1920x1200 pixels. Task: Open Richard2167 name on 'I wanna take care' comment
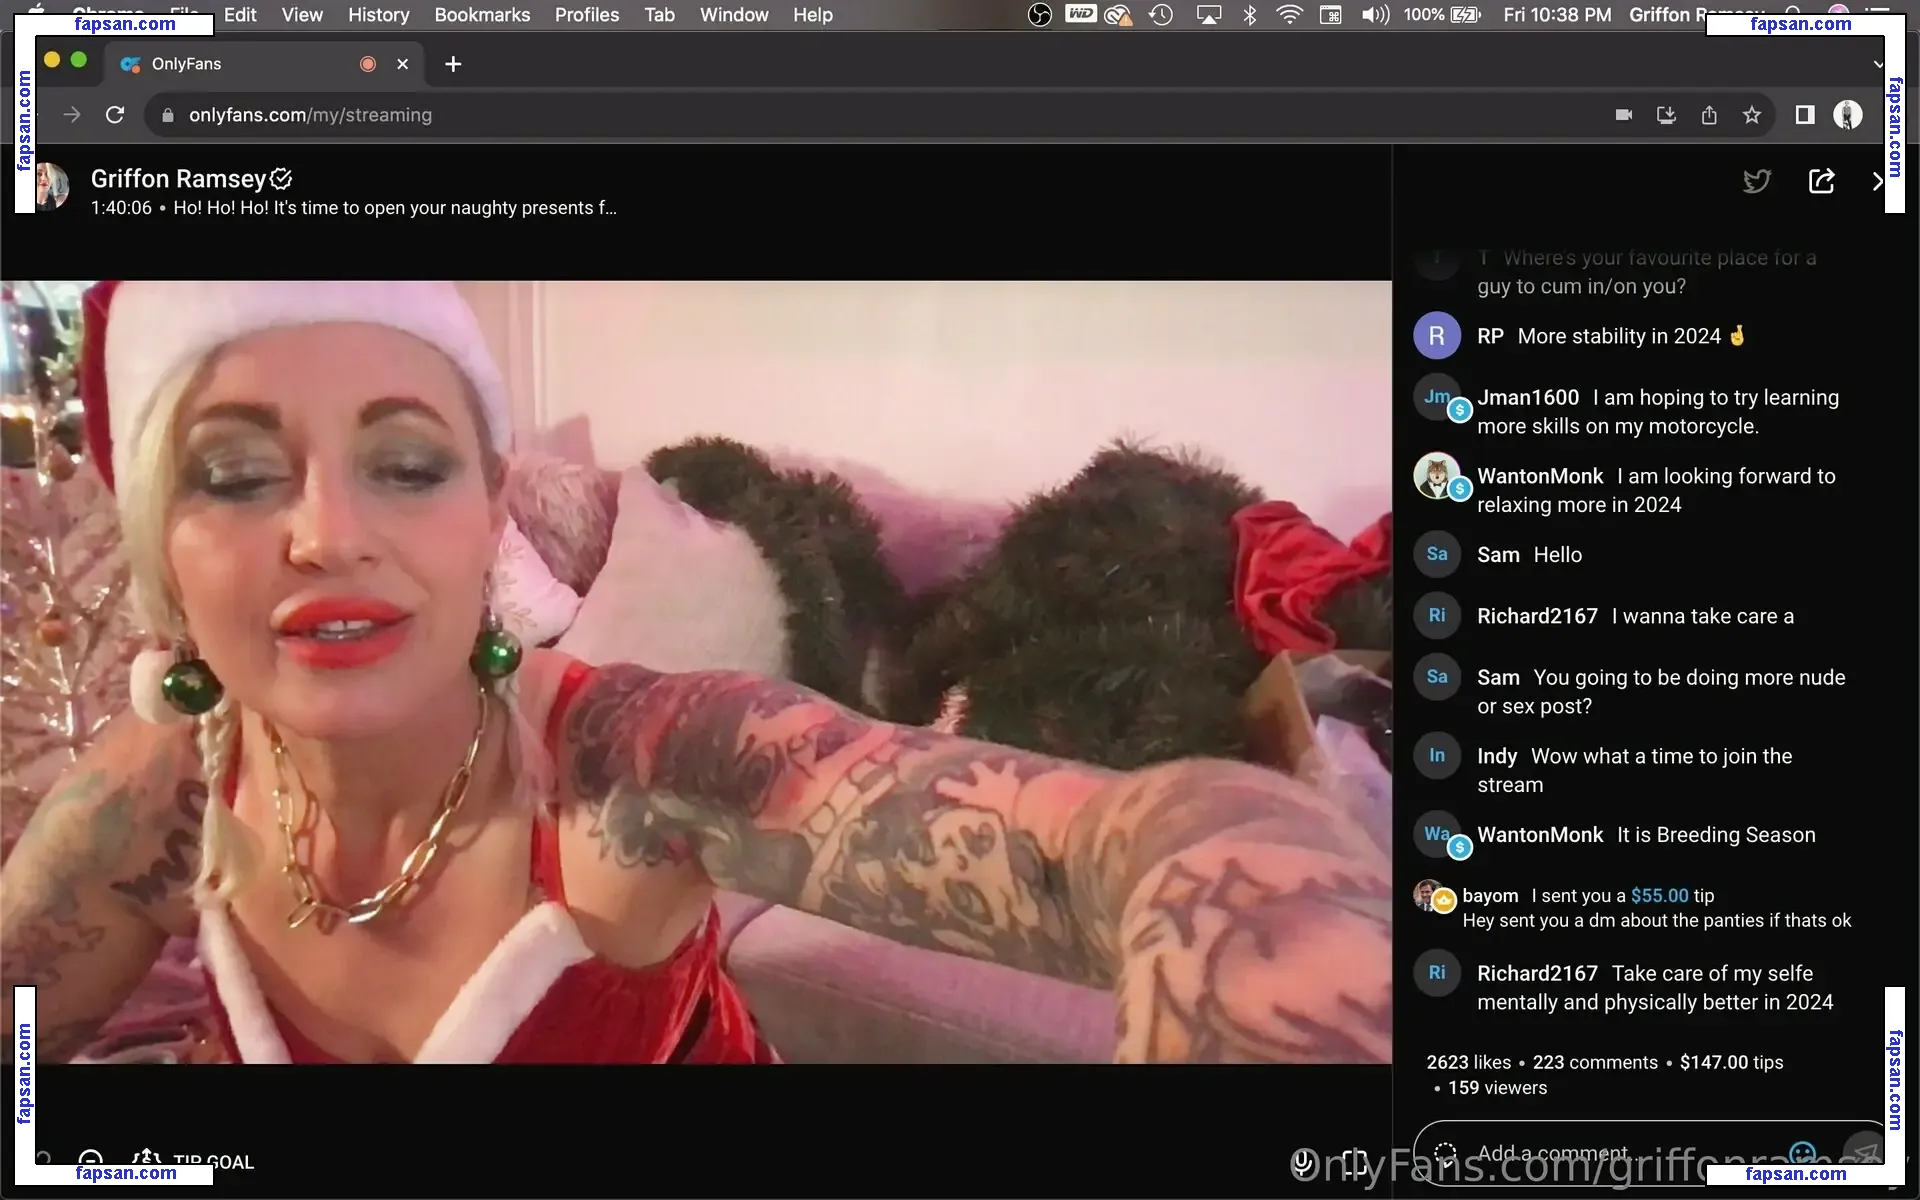(1537, 616)
